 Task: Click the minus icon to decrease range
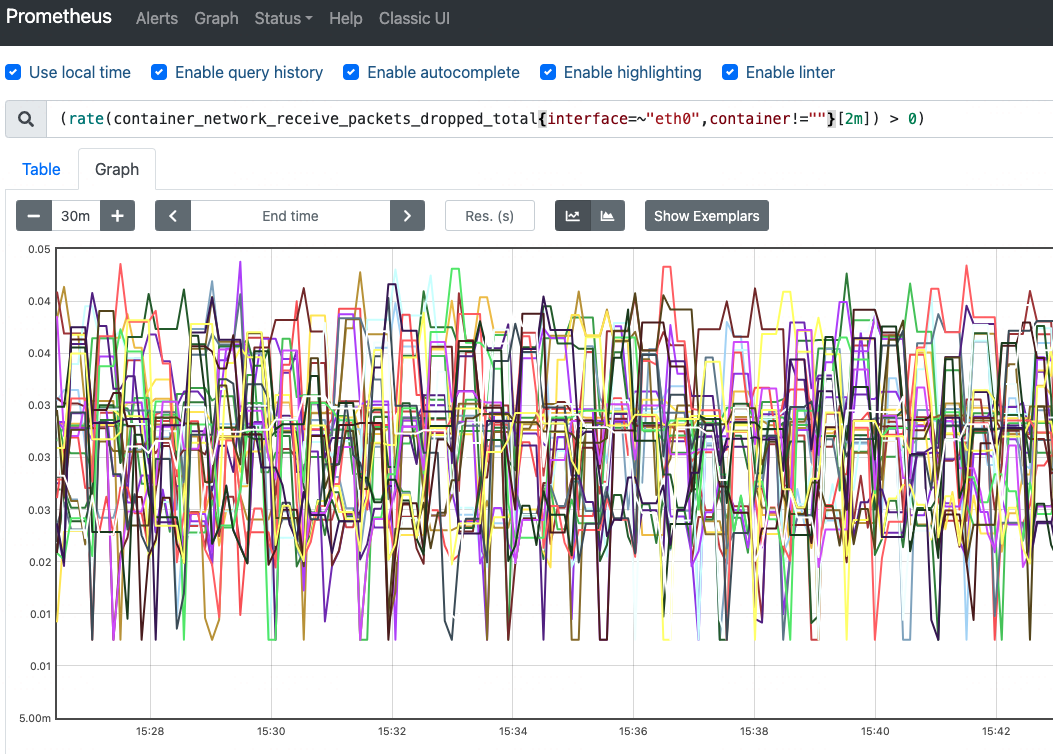point(34,216)
